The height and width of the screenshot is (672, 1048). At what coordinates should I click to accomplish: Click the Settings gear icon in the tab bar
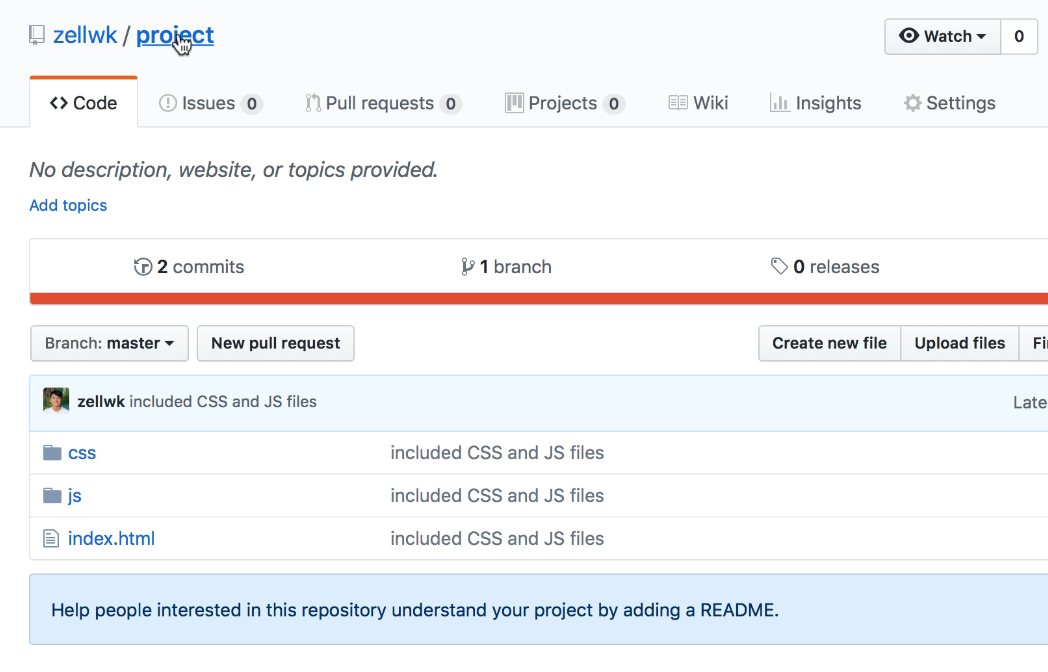tap(911, 102)
